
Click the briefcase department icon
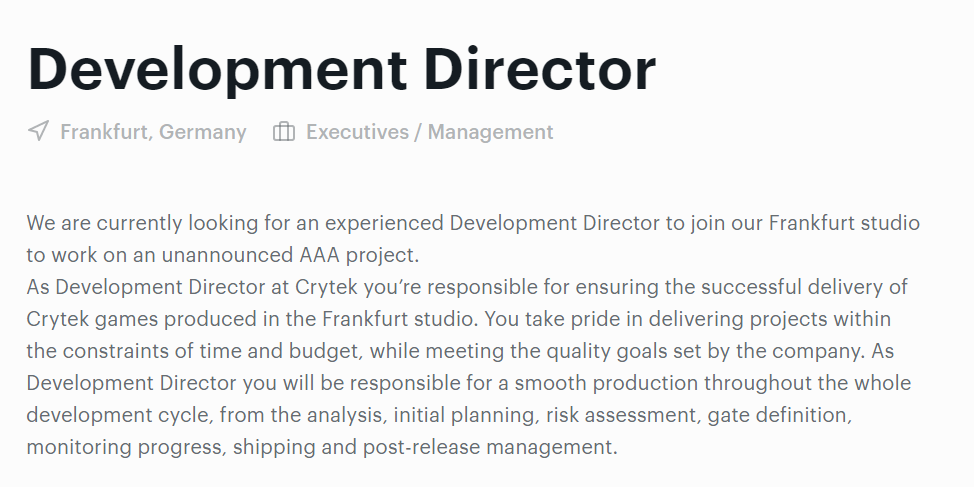284,131
